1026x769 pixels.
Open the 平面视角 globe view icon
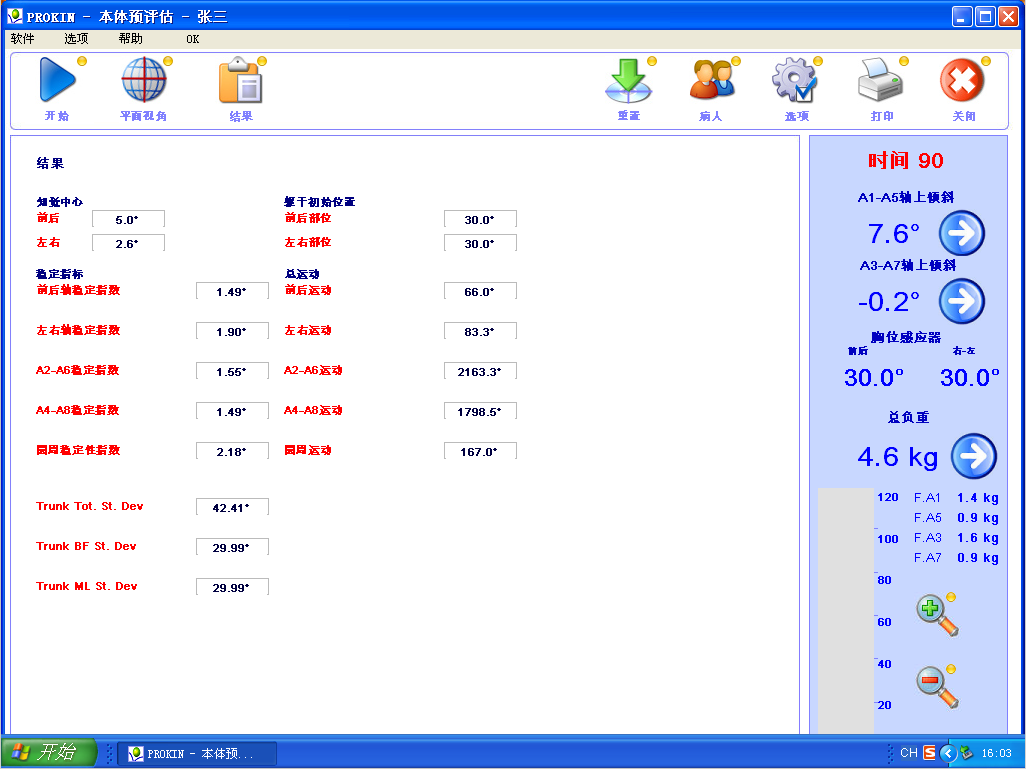coord(144,80)
